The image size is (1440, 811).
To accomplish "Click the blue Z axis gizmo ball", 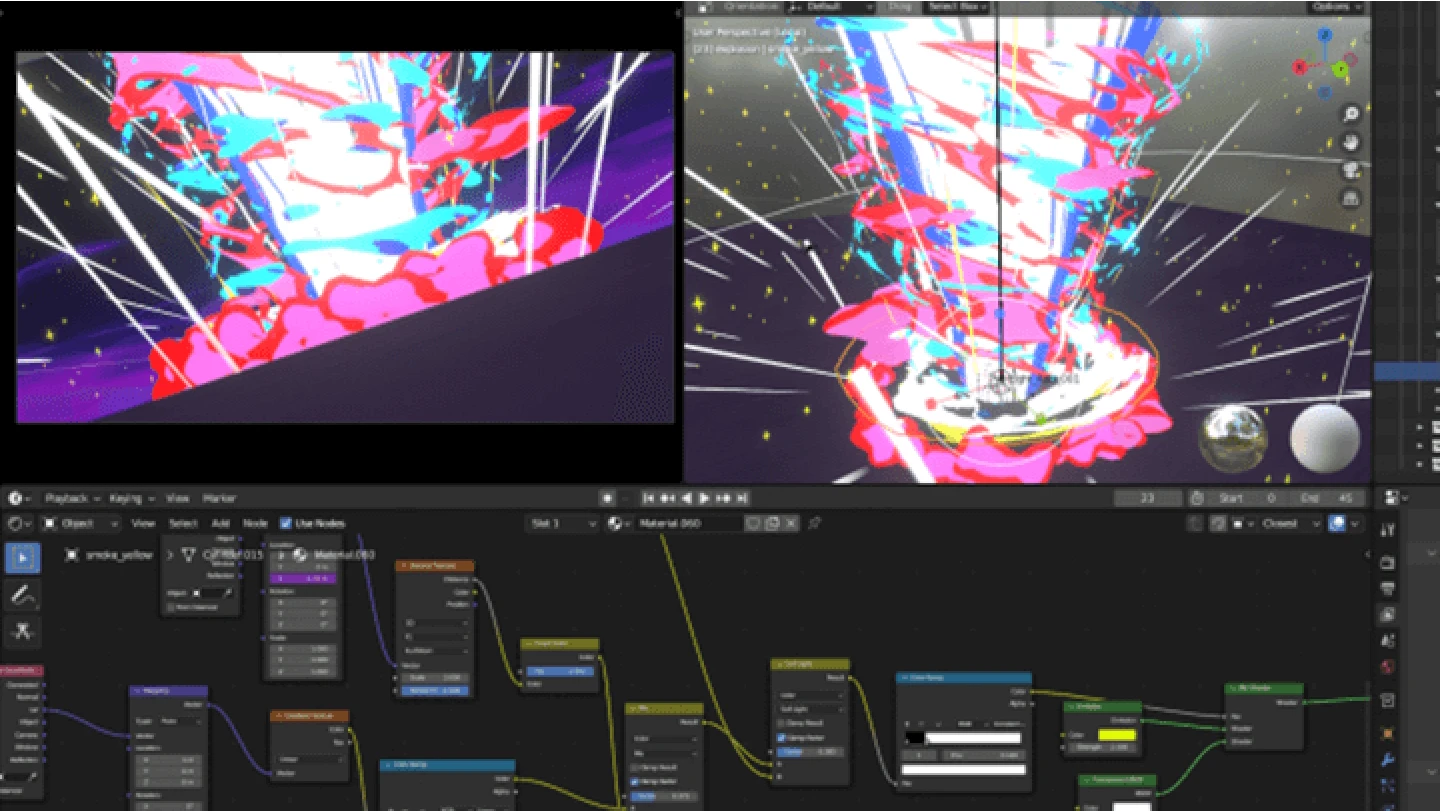I will click(1325, 35).
